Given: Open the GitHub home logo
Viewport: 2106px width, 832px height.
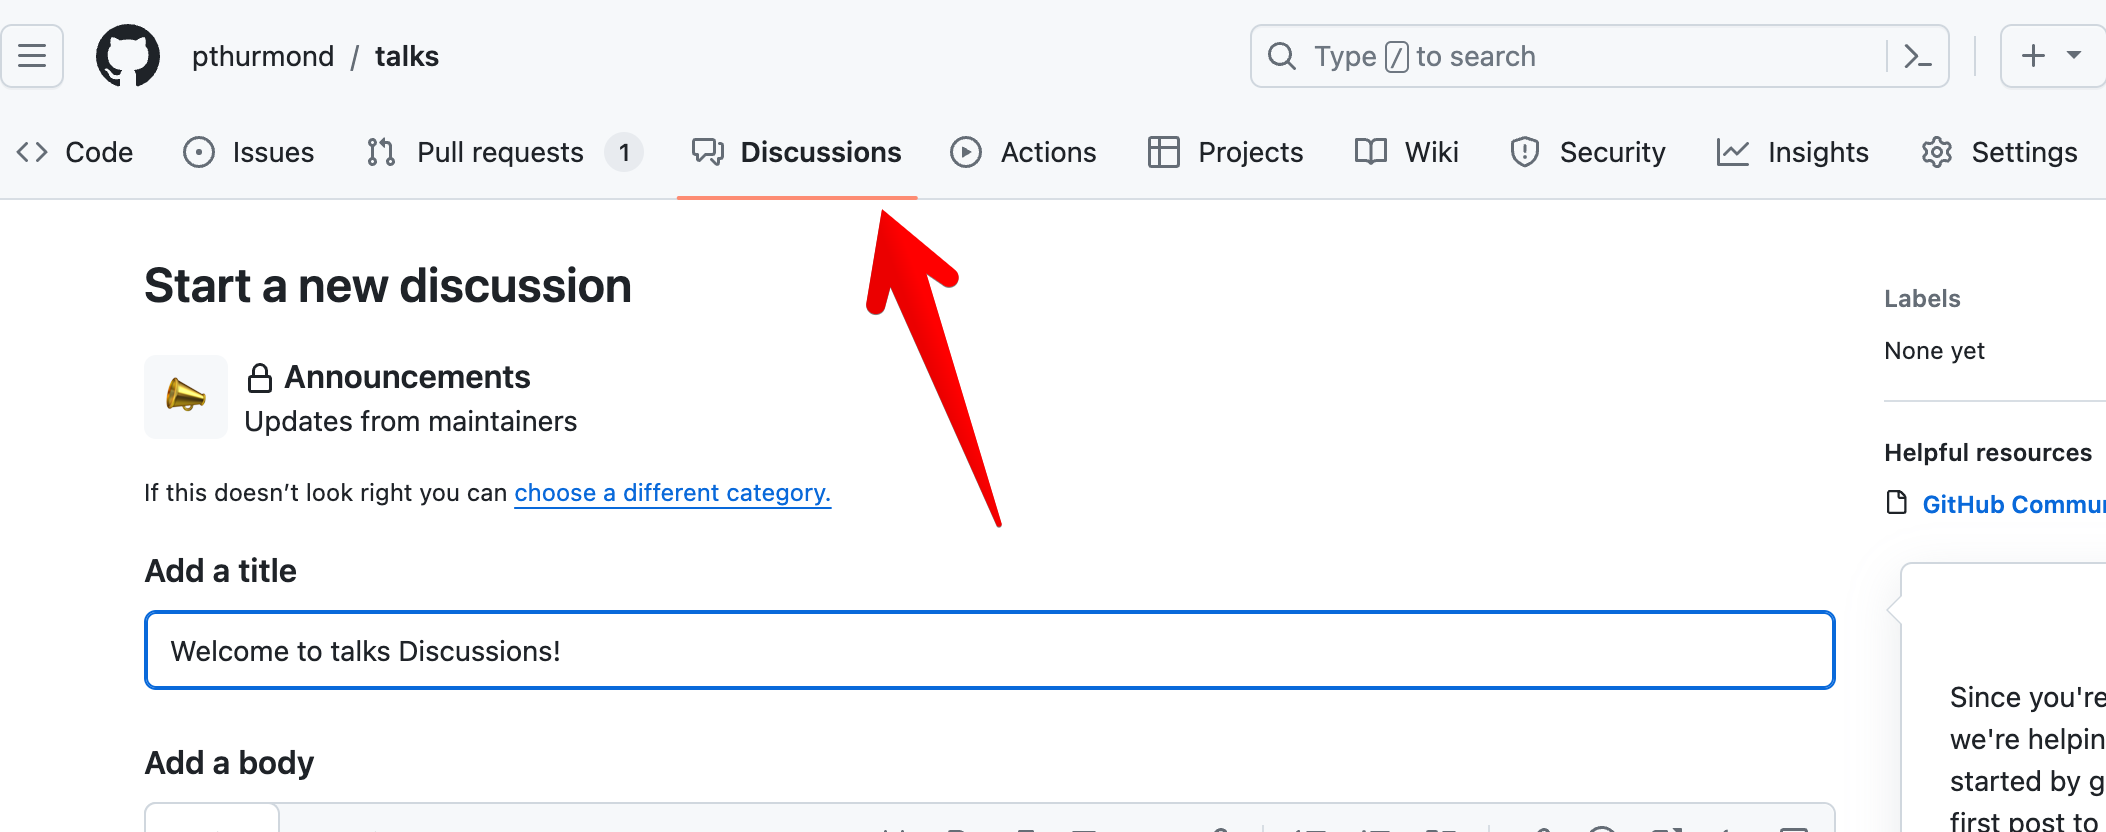Looking at the screenshot, I should [129, 55].
